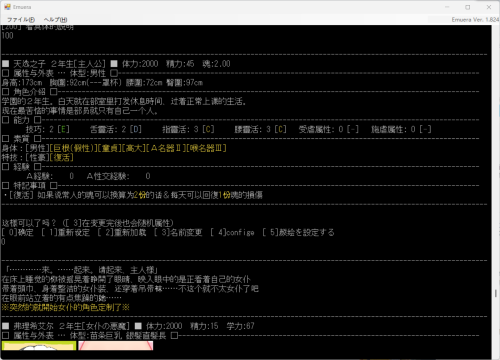Choose option [0]确定
This screenshot has height=360, width=500.
tap(18, 232)
